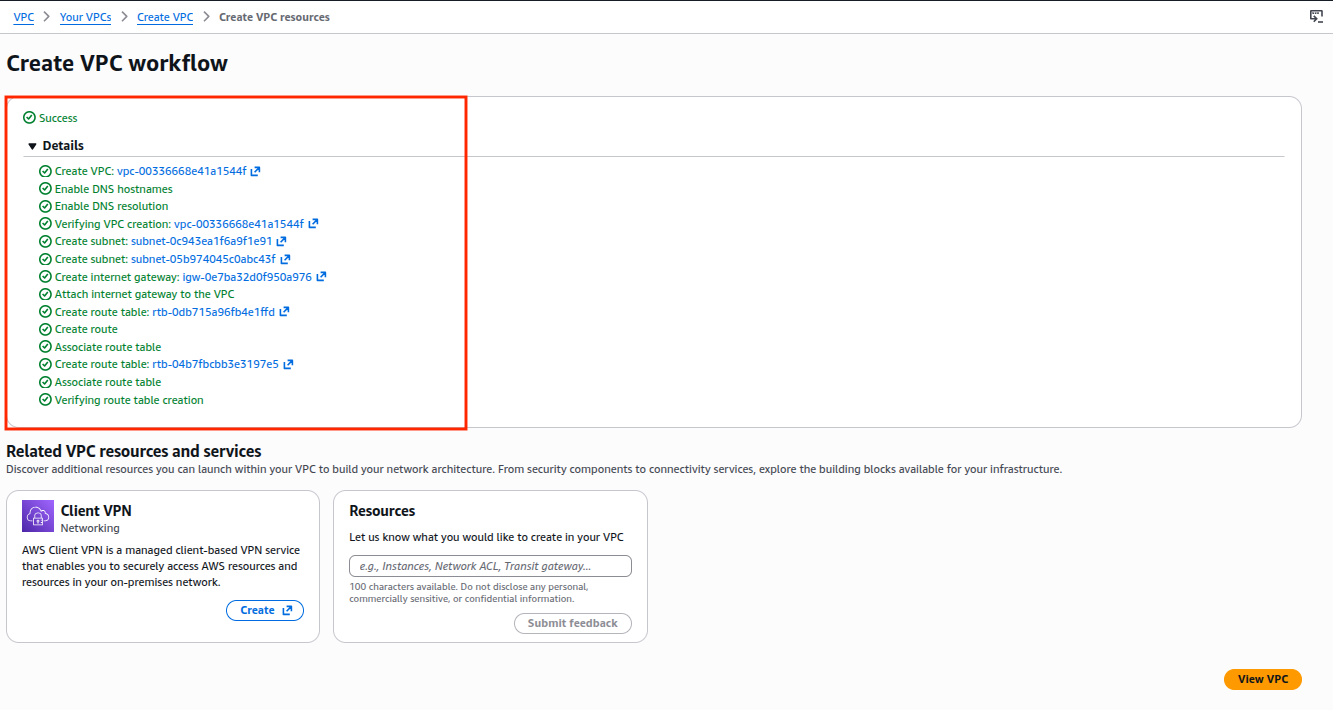Screen dimensions: 1333x710
Task: Go to VPC breadcrumb link
Action: [x=24, y=17]
